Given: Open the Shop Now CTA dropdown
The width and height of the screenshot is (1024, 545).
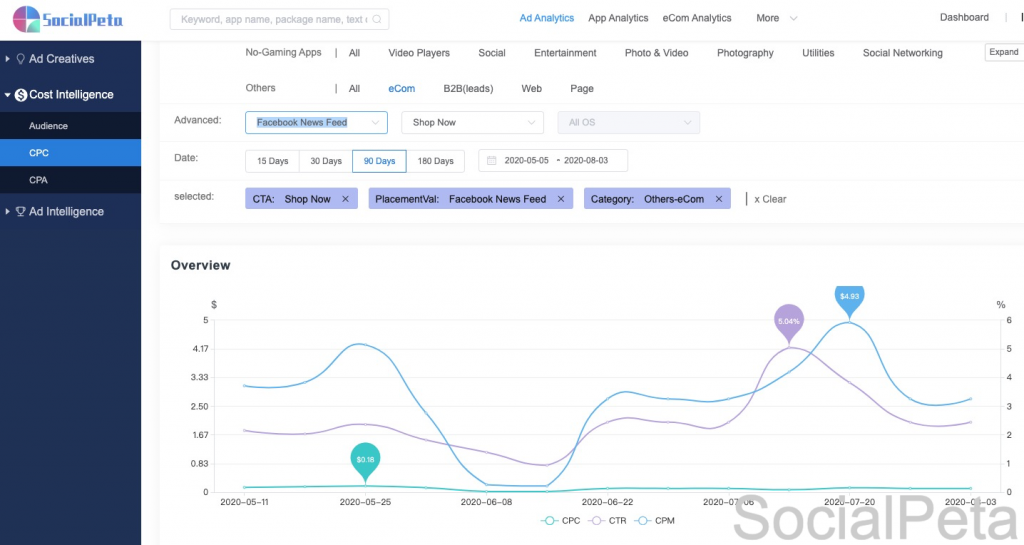Looking at the screenshot, I should pos(473,123).
